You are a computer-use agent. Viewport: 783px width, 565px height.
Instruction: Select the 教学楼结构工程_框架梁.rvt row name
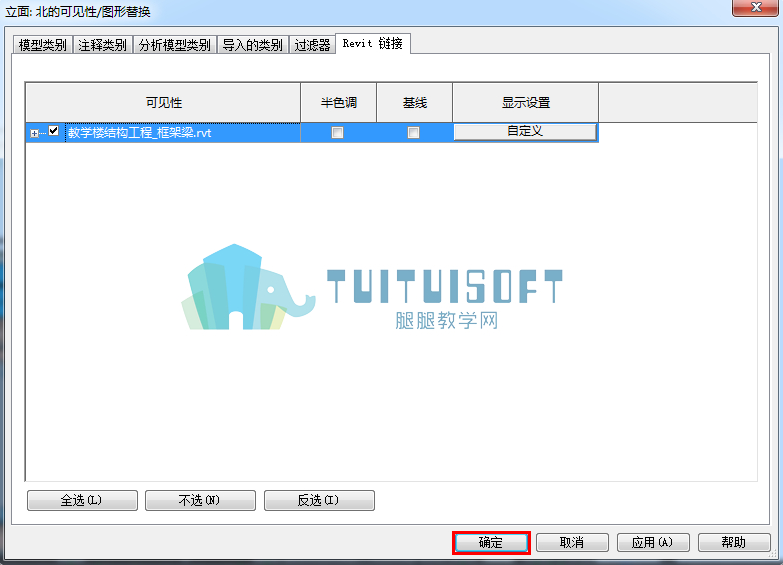pyautogui.click(x=140, y=133)
